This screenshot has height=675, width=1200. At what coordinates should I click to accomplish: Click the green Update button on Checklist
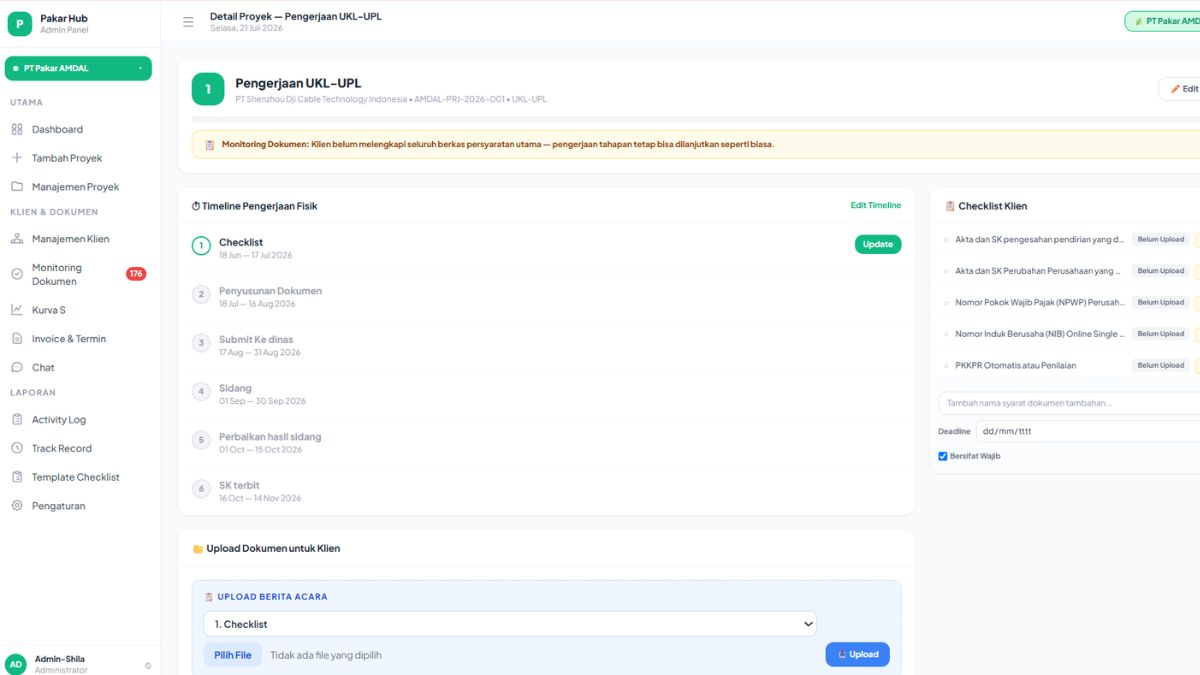878,244
